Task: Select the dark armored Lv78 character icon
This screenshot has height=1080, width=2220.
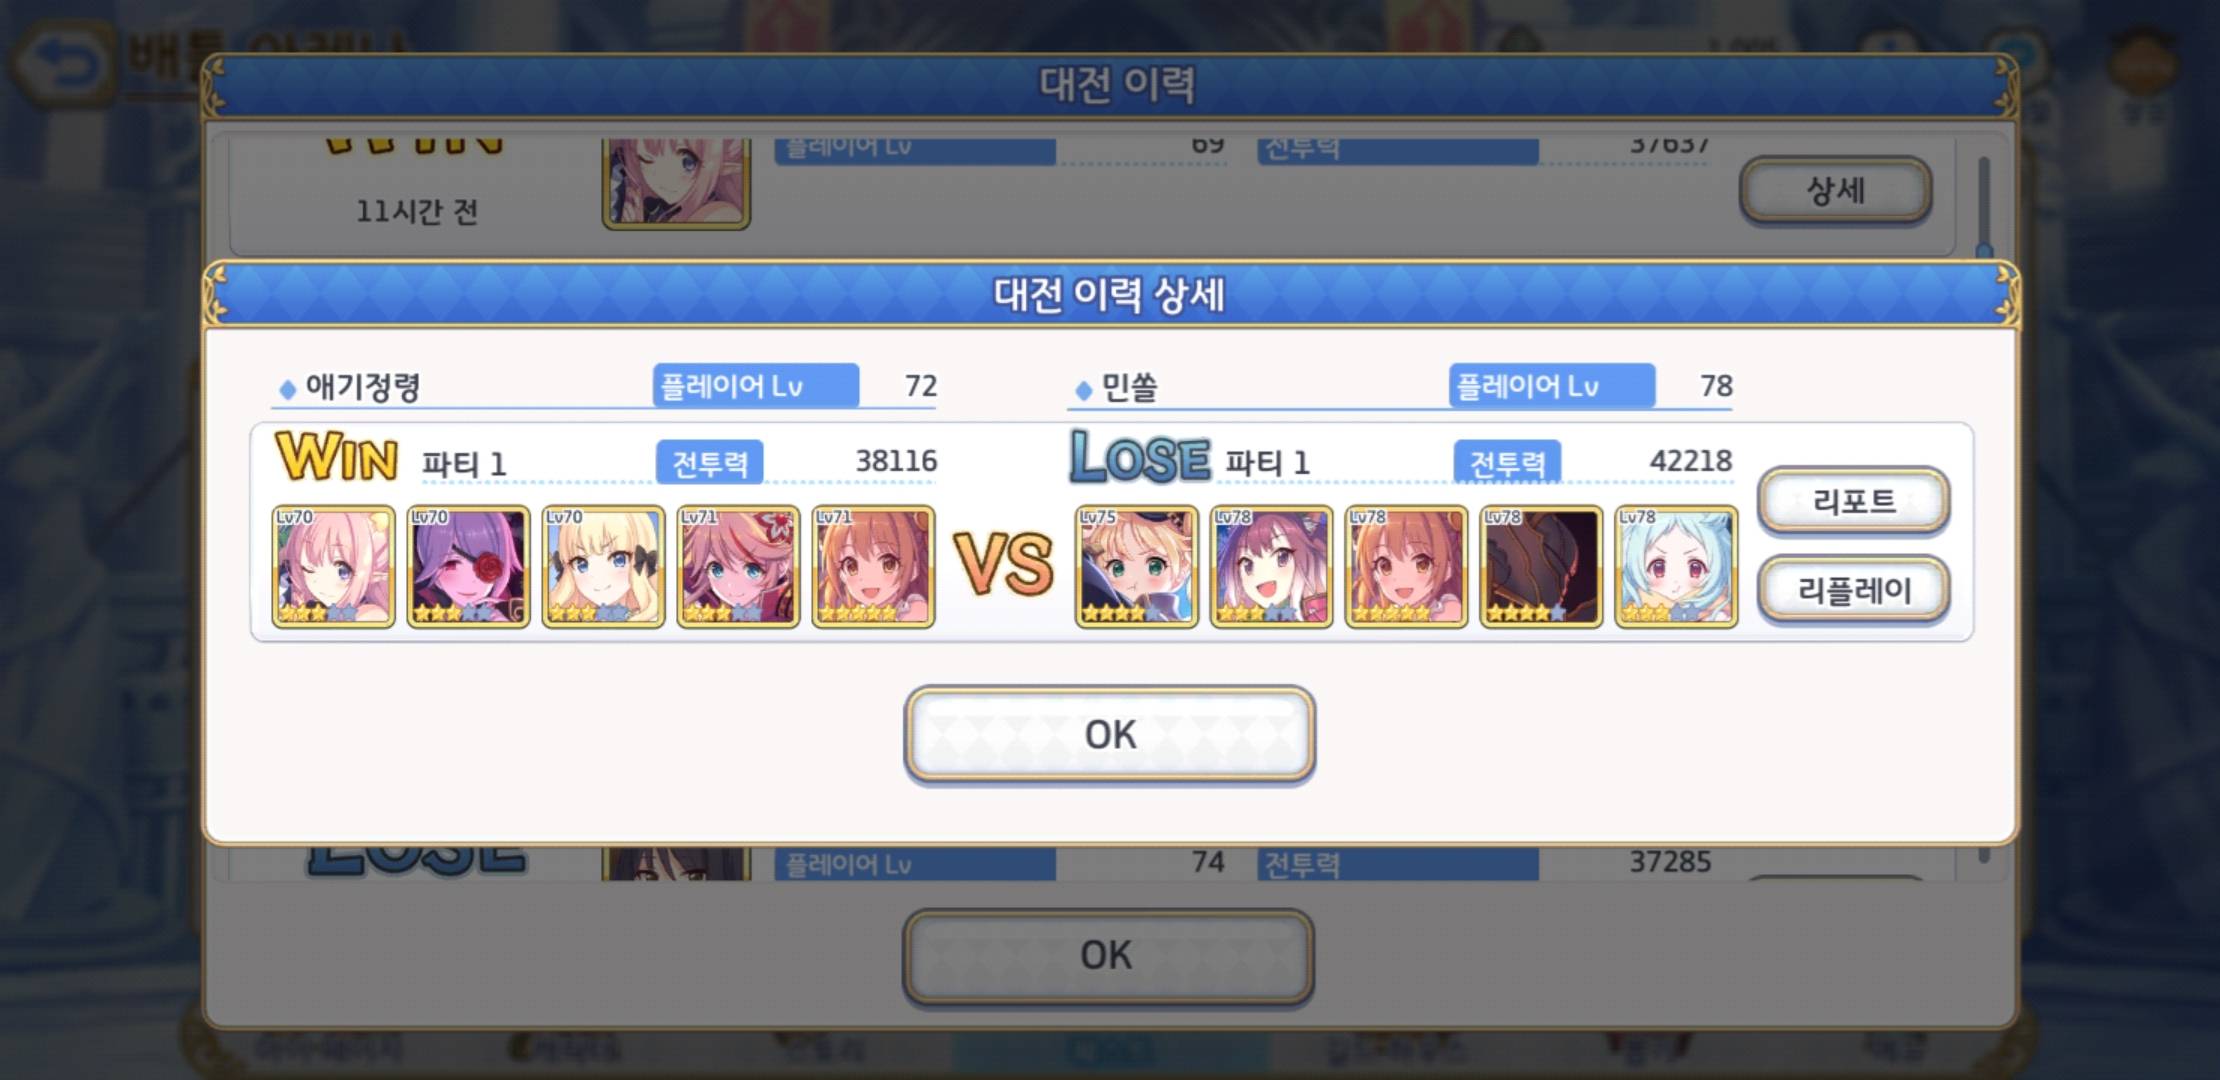Action: (x=1541, y=566)
